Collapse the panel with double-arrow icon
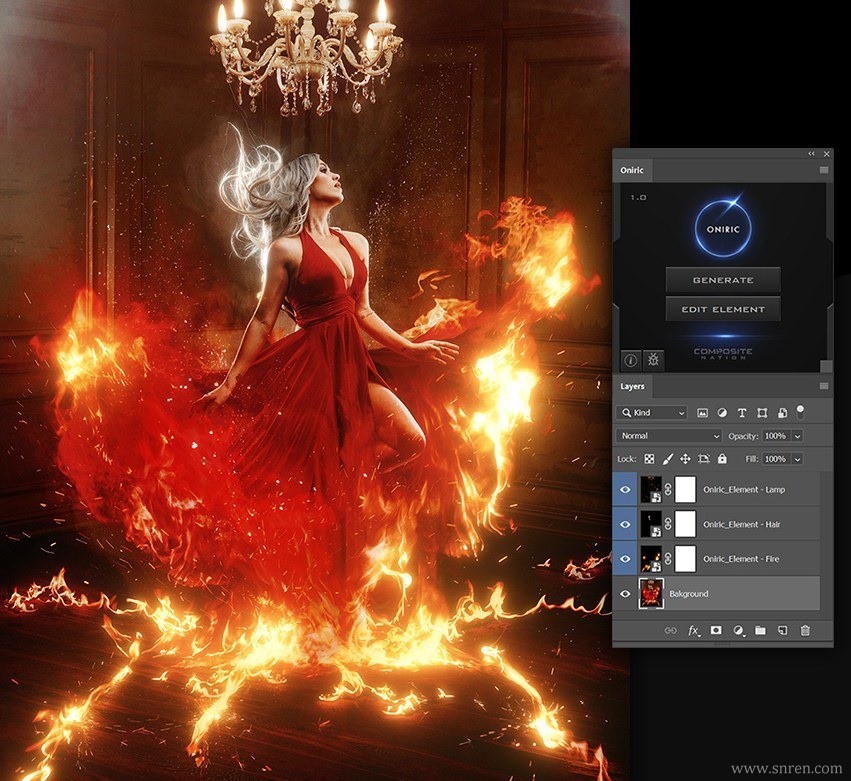 coord(811,154)
